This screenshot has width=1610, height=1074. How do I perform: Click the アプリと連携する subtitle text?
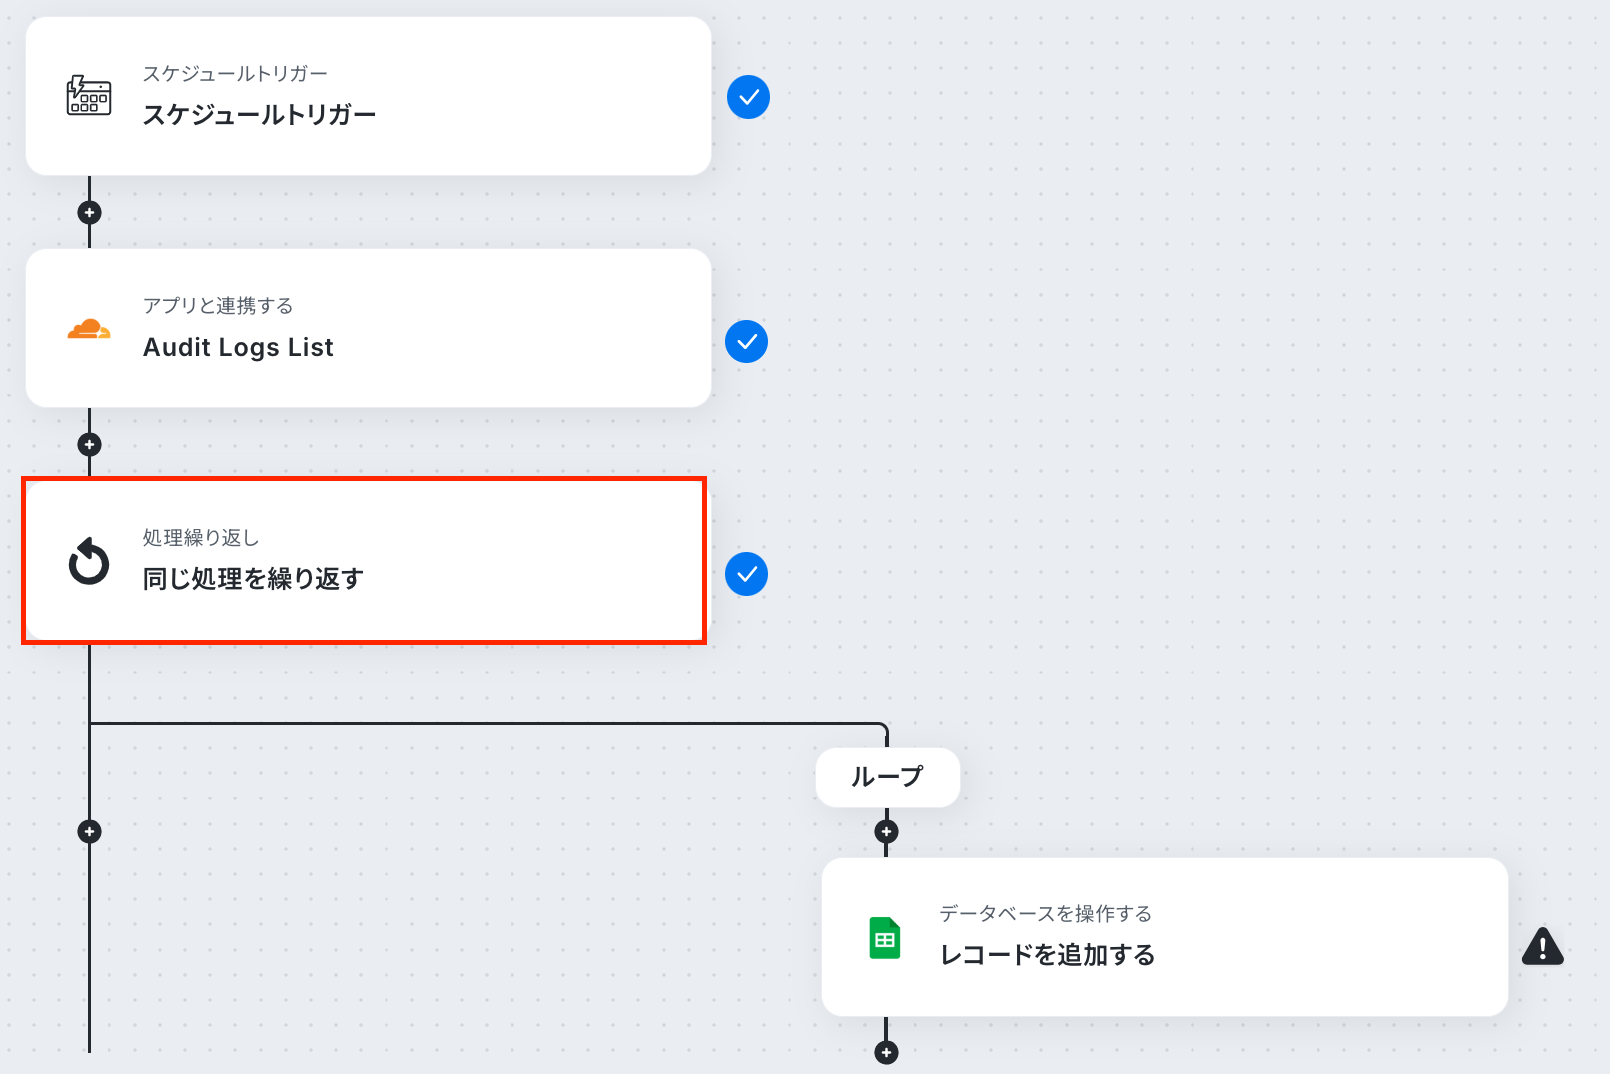click(218, 306)
